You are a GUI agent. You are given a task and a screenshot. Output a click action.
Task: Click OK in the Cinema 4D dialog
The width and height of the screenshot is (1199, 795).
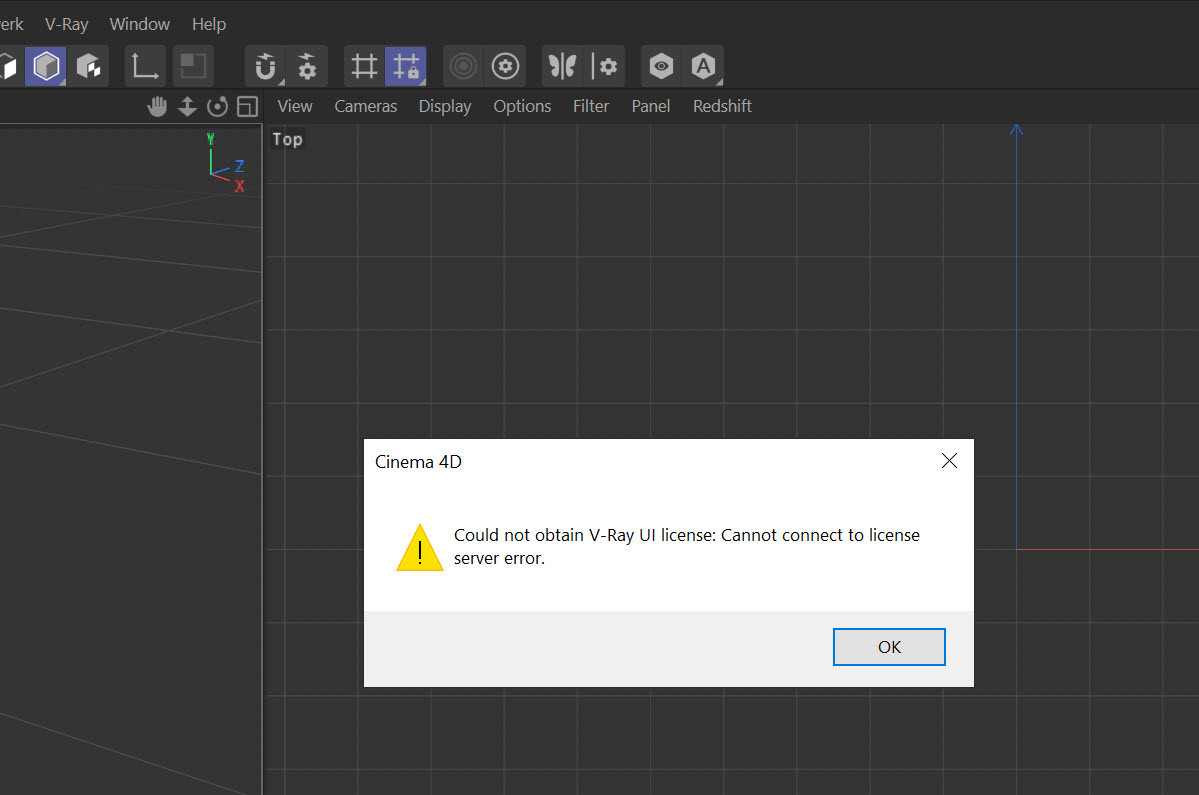coord(889,647)
